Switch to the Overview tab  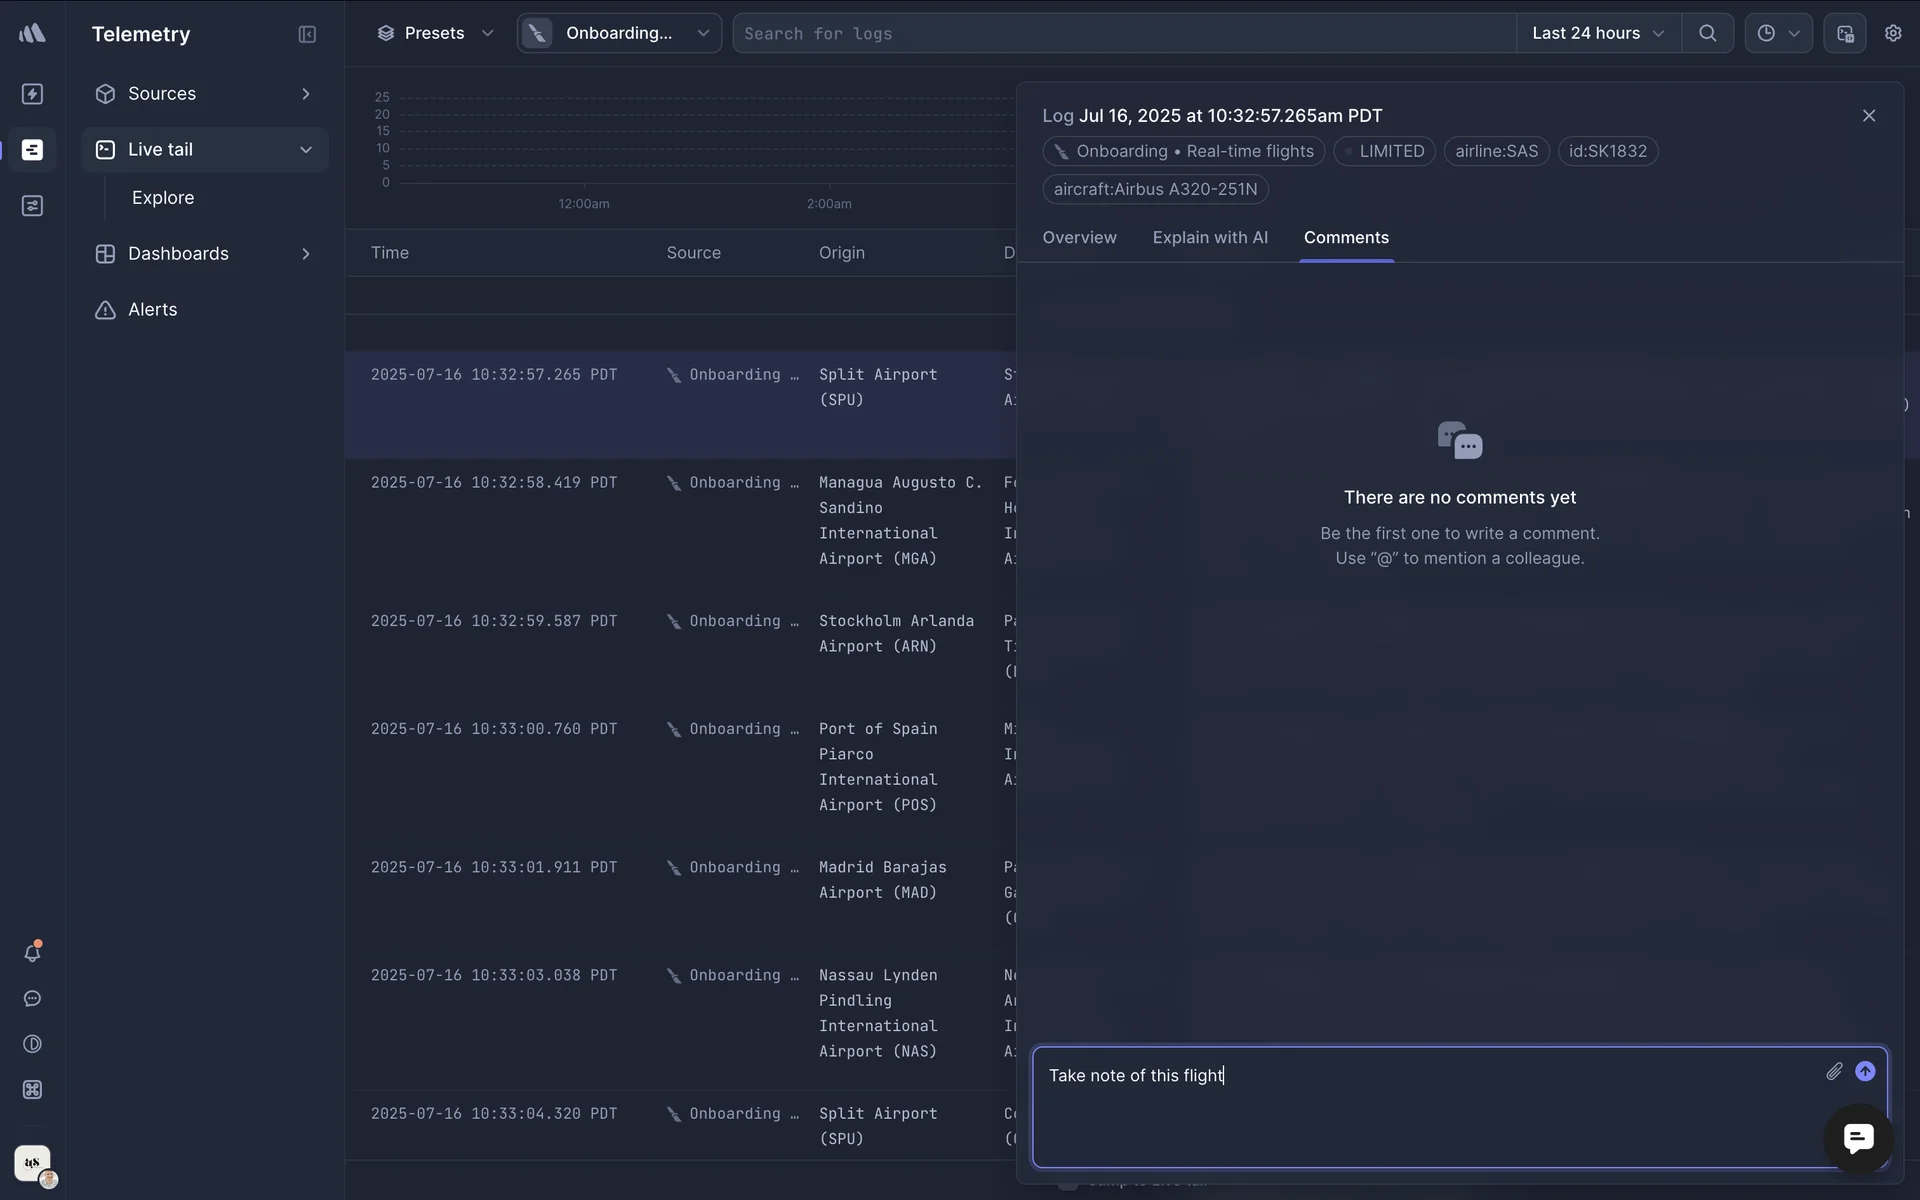(x=1079, y=238)
